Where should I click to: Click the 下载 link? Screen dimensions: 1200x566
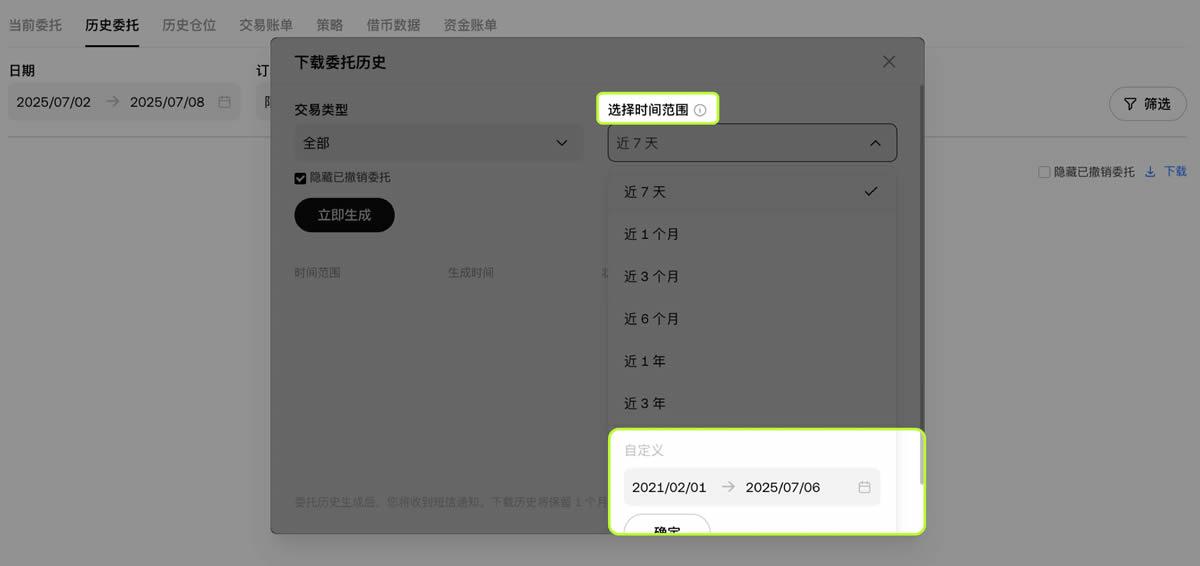point(1175,172)
